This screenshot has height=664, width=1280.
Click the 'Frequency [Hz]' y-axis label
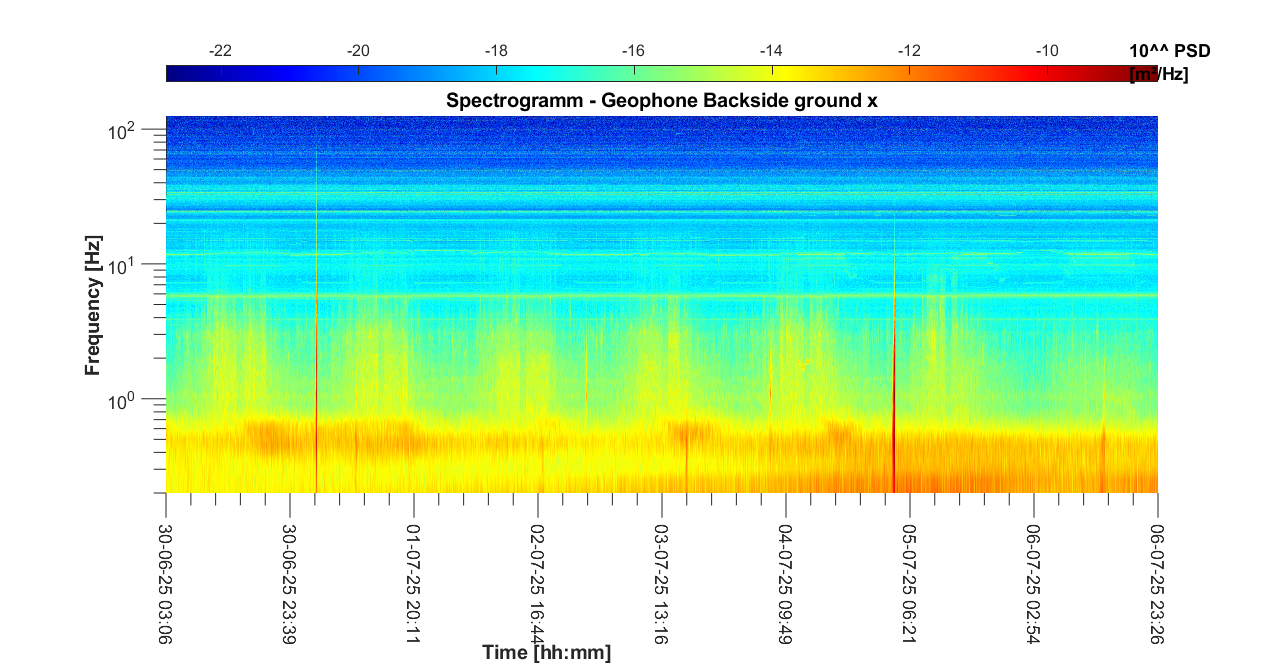93,313
